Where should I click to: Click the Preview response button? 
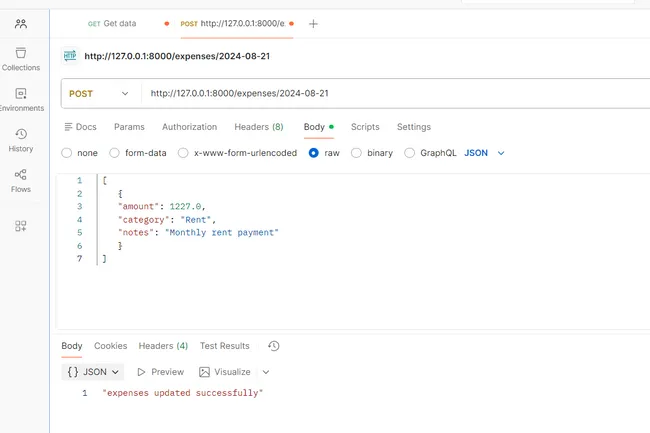[x=160, y=372]
